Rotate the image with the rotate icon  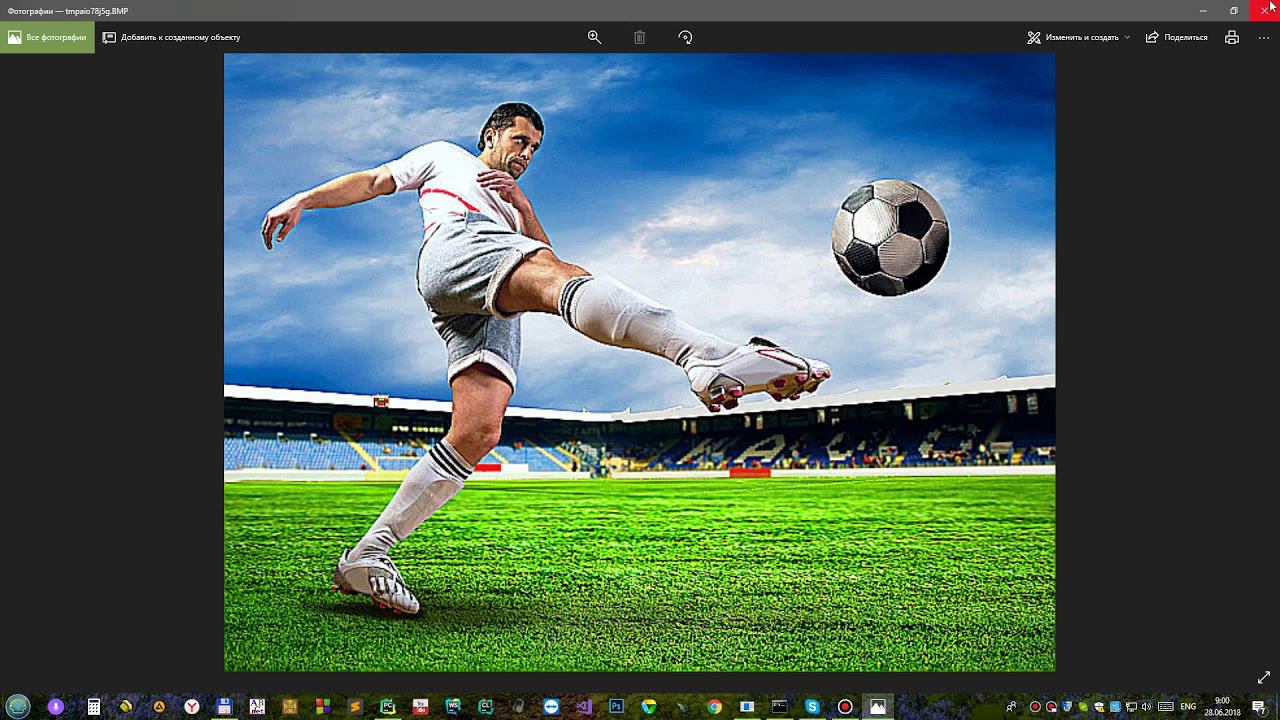[x=685, y=37]
